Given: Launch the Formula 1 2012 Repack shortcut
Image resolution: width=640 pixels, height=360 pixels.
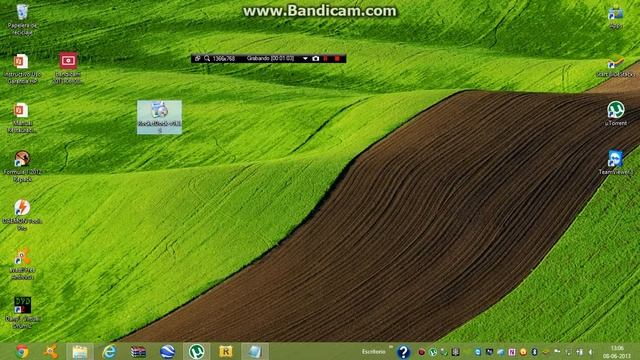Looking at the screenshot, I should pyautogui.click(x=22, y=166).
